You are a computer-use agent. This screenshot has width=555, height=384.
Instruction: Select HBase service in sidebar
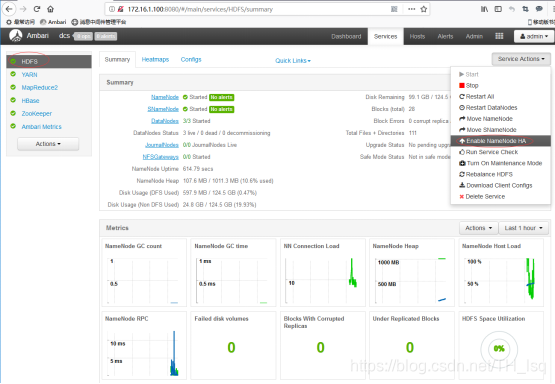[x=30, y=101]
